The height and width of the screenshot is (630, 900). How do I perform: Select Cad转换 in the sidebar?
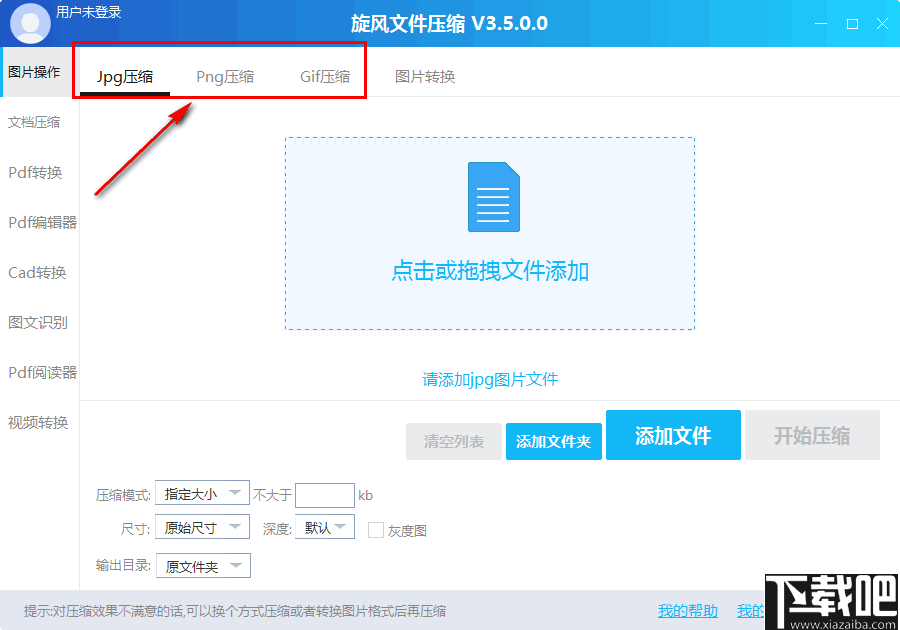pyautogui.click(x=37, y=272)
